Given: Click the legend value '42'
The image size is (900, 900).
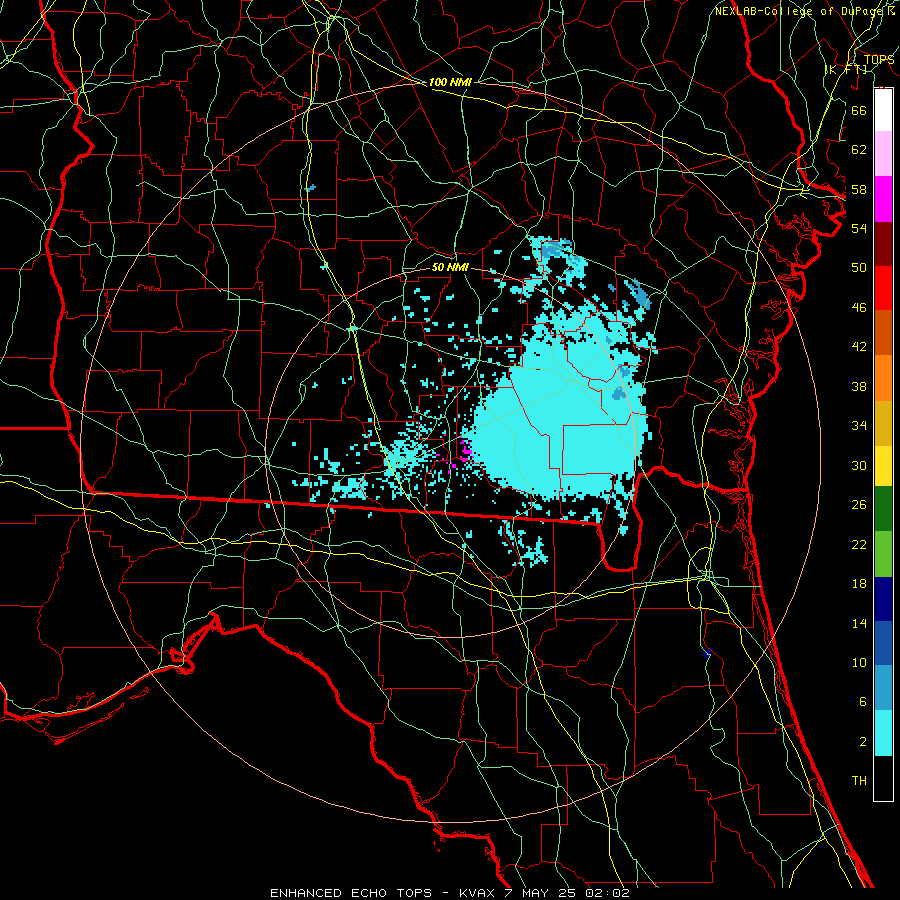Looking at the screenshot, I should click(859, 347).
